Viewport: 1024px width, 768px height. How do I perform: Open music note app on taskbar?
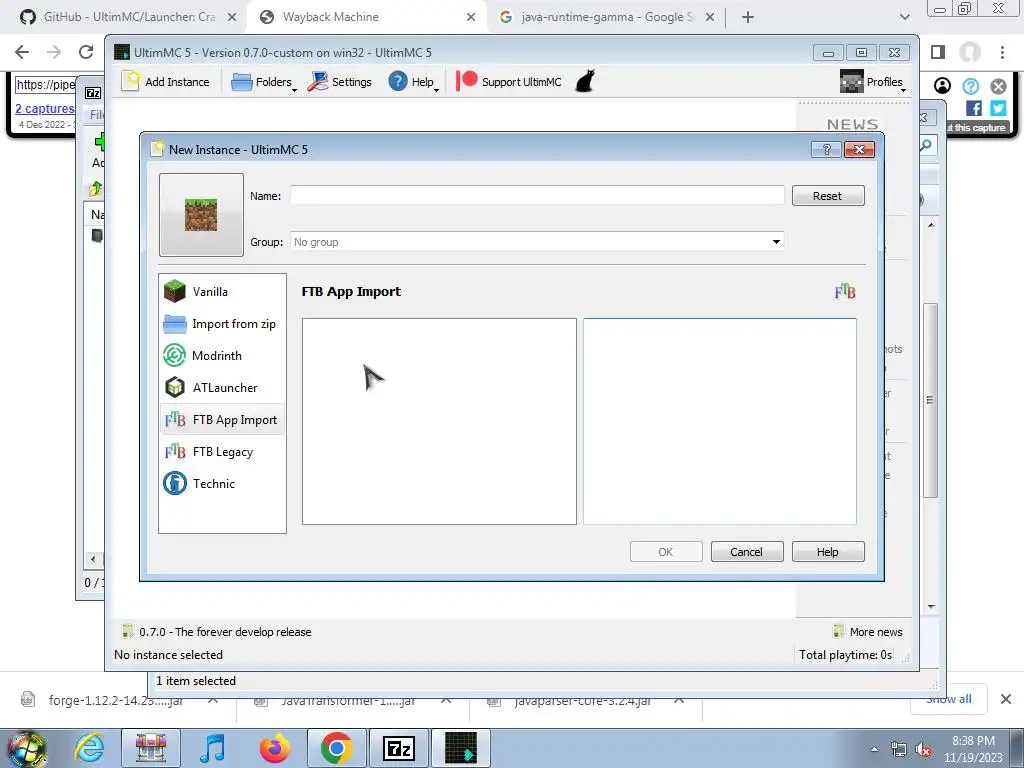click(212, 748)
